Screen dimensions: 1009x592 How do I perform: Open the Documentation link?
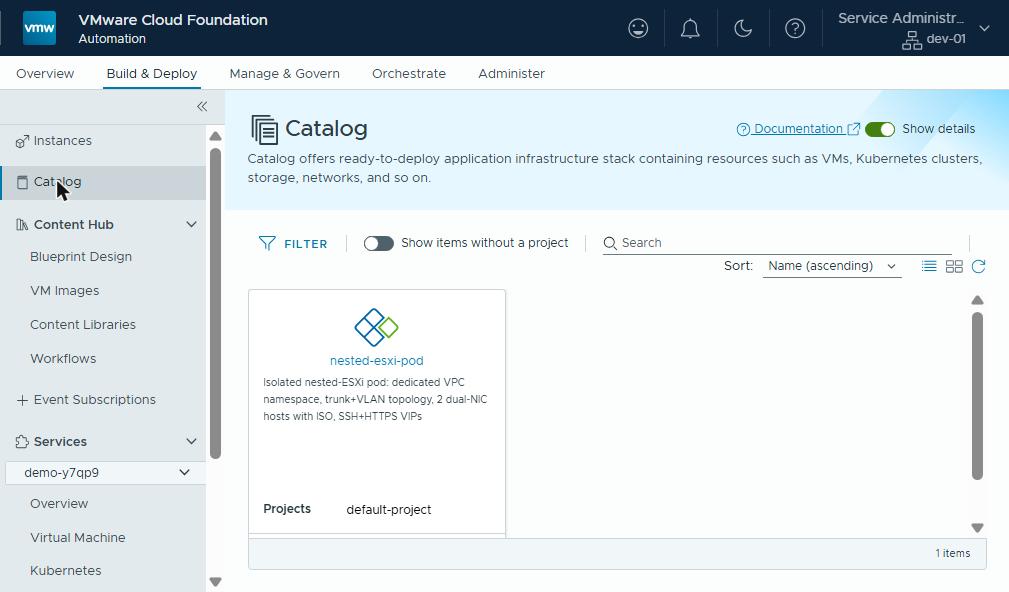(x=799, y=129)
